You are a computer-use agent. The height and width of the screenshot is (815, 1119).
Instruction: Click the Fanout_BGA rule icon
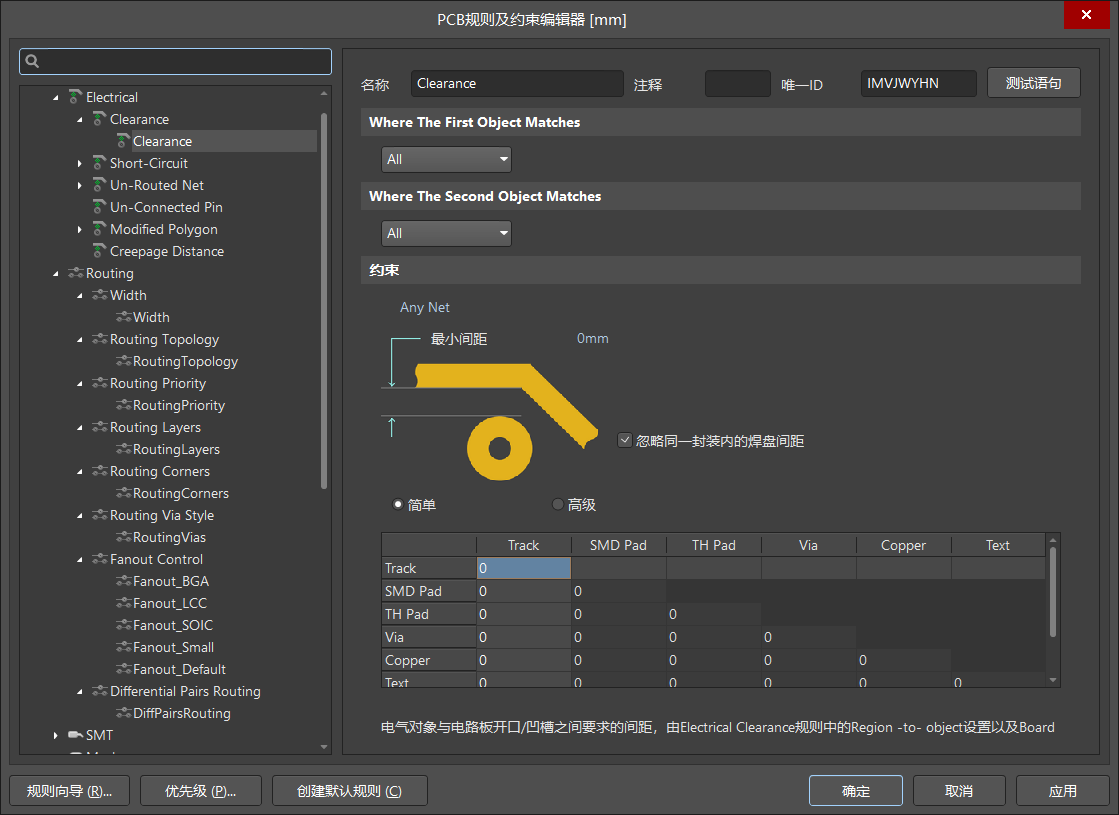click(123, 581)
